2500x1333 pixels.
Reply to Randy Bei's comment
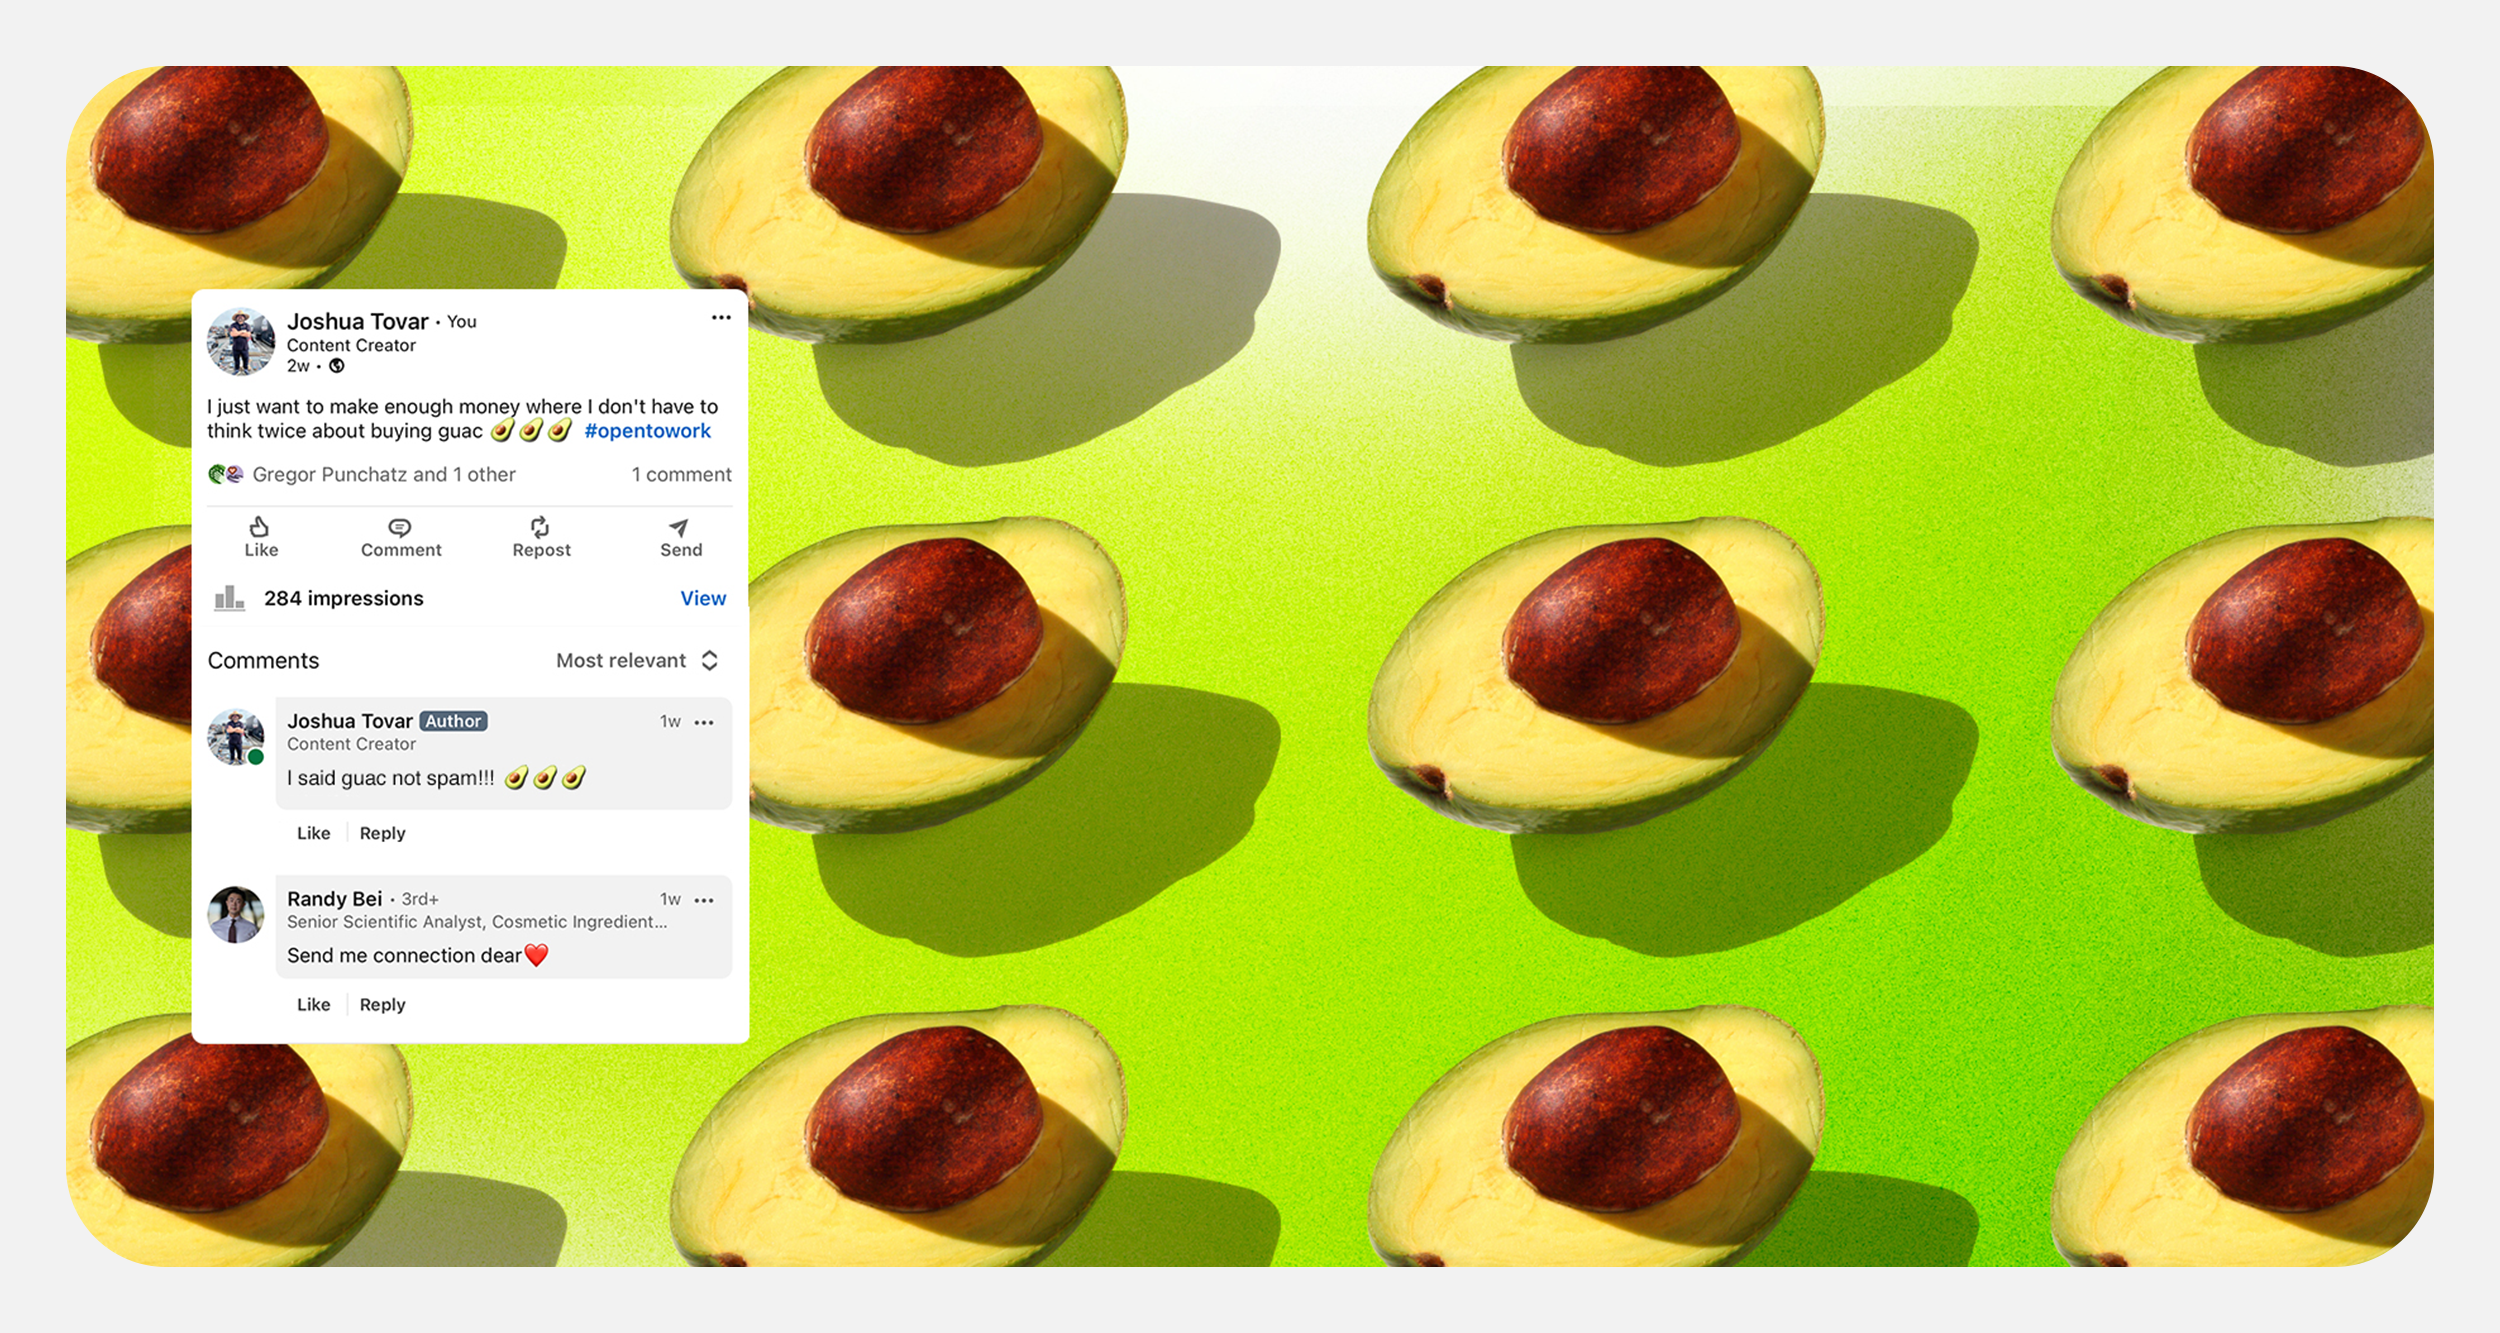pyautogui.click(x=382, y=1004)
